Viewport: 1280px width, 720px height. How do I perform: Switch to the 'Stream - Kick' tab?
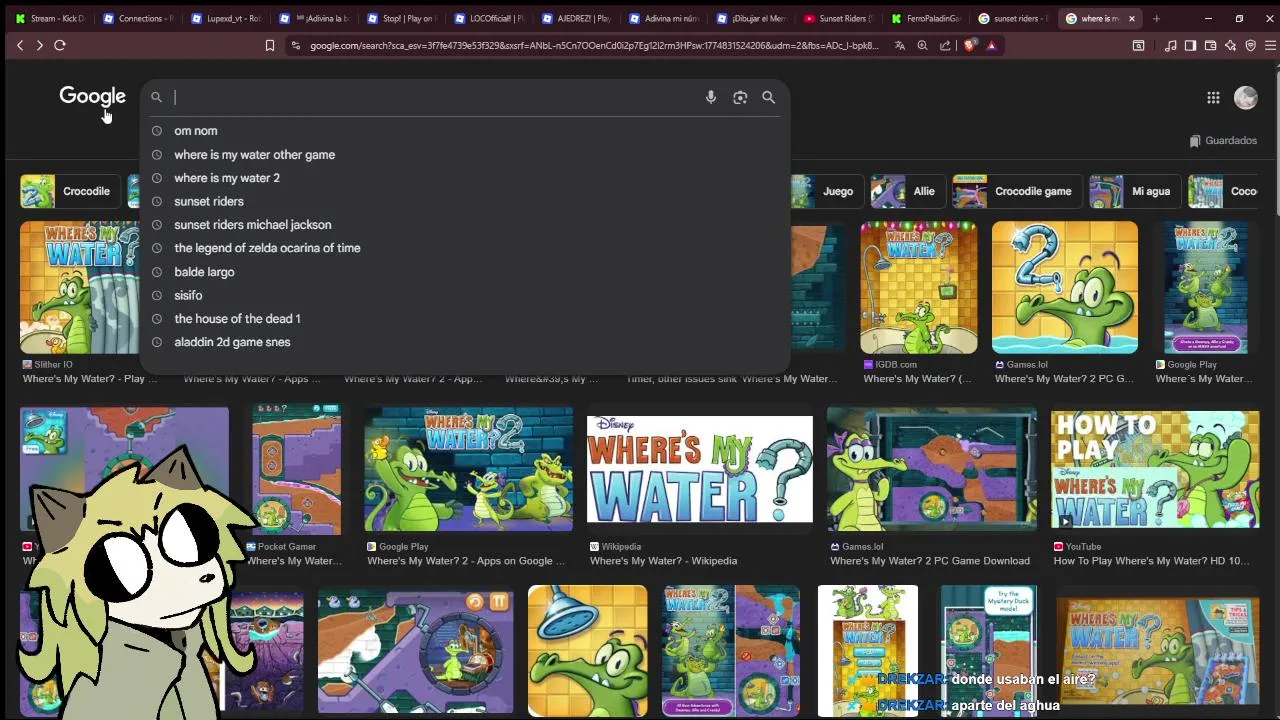(x=50, y=18)
